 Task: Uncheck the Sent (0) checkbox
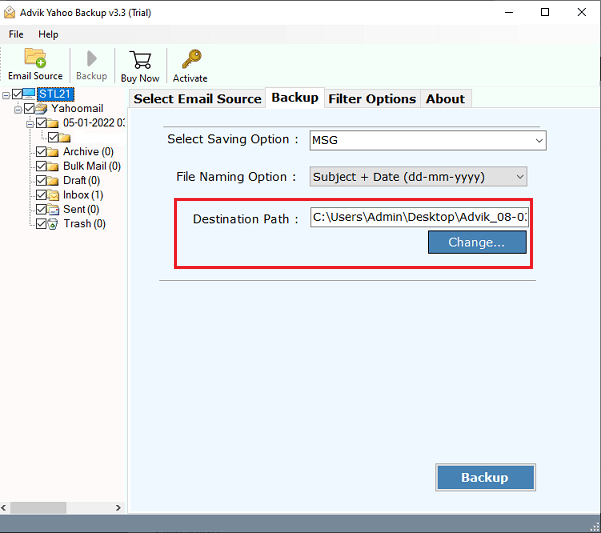(x=41, y=210)
